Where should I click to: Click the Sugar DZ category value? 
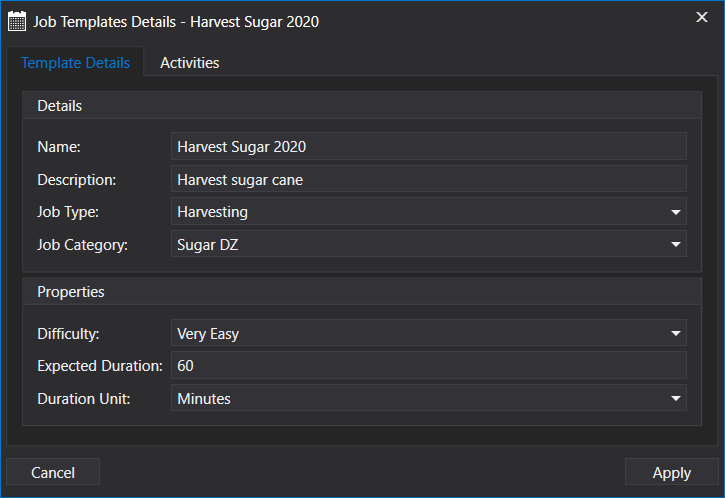tap(208, 244)
